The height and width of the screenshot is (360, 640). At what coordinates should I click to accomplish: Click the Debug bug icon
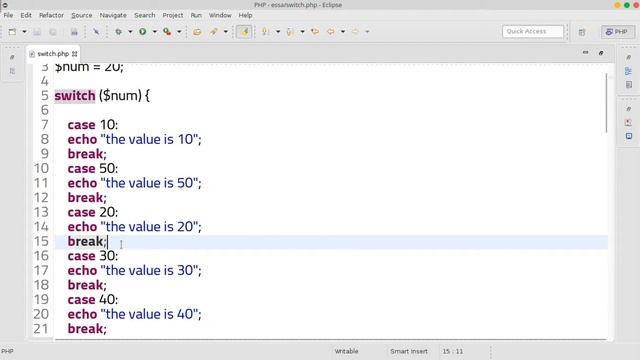pos(118,31)
